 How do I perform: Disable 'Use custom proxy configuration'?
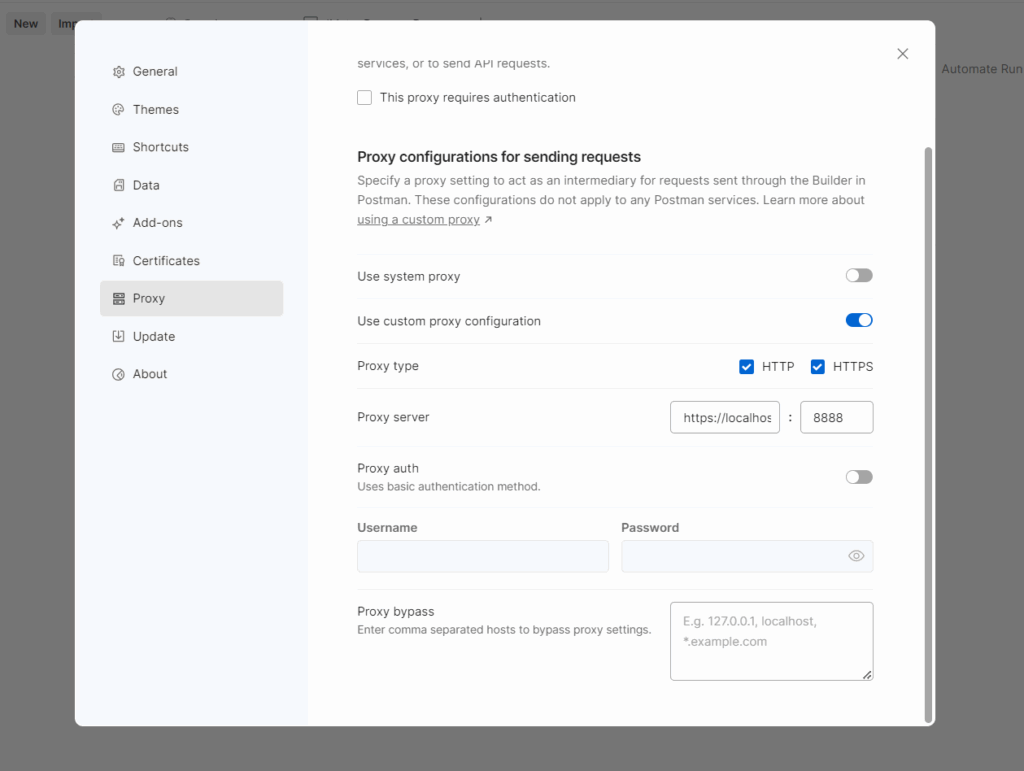(x=858, y=319)
